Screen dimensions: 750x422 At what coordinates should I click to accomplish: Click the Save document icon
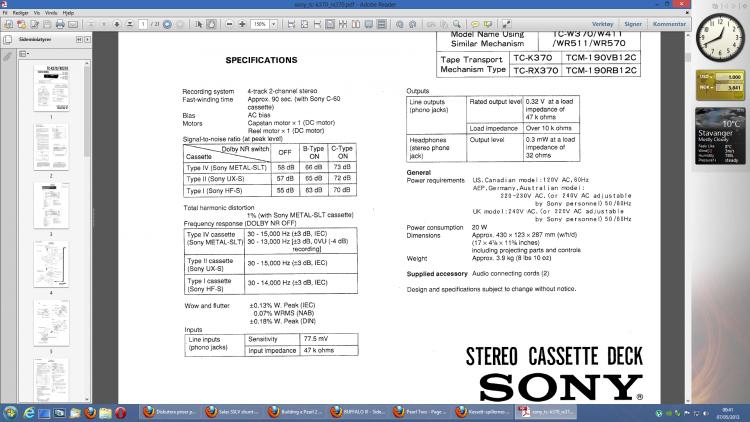[47, 24]
